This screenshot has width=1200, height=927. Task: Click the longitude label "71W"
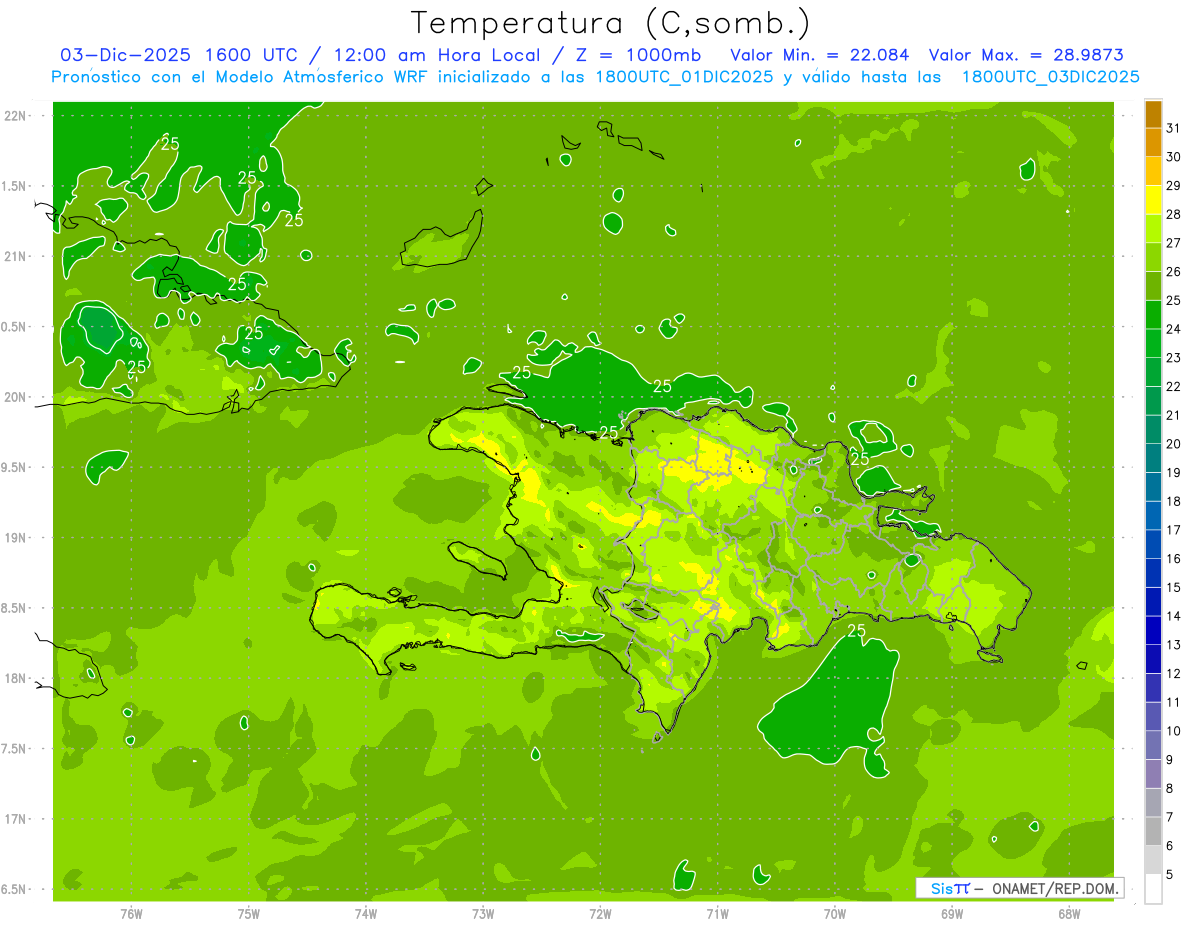click(x=717, y=913)
